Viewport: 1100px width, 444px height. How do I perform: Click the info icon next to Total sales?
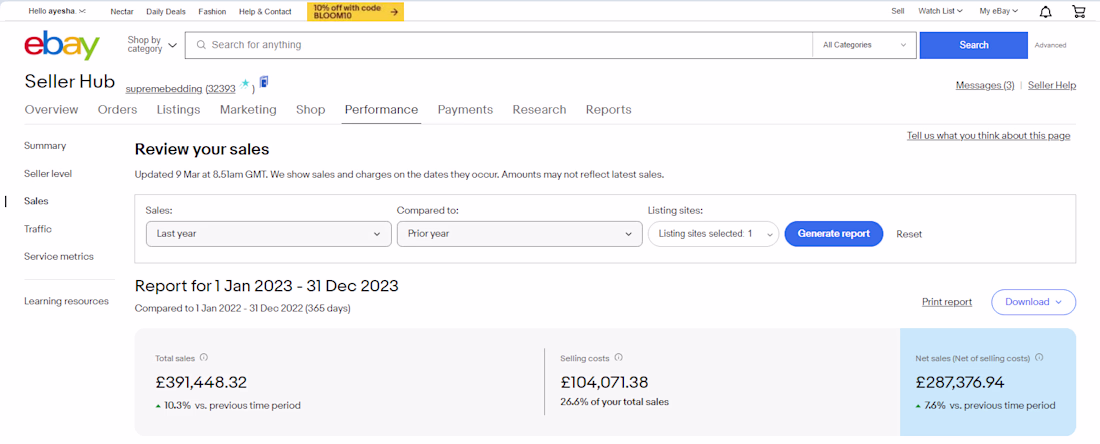pyautogui.click(x=203, y=357)
